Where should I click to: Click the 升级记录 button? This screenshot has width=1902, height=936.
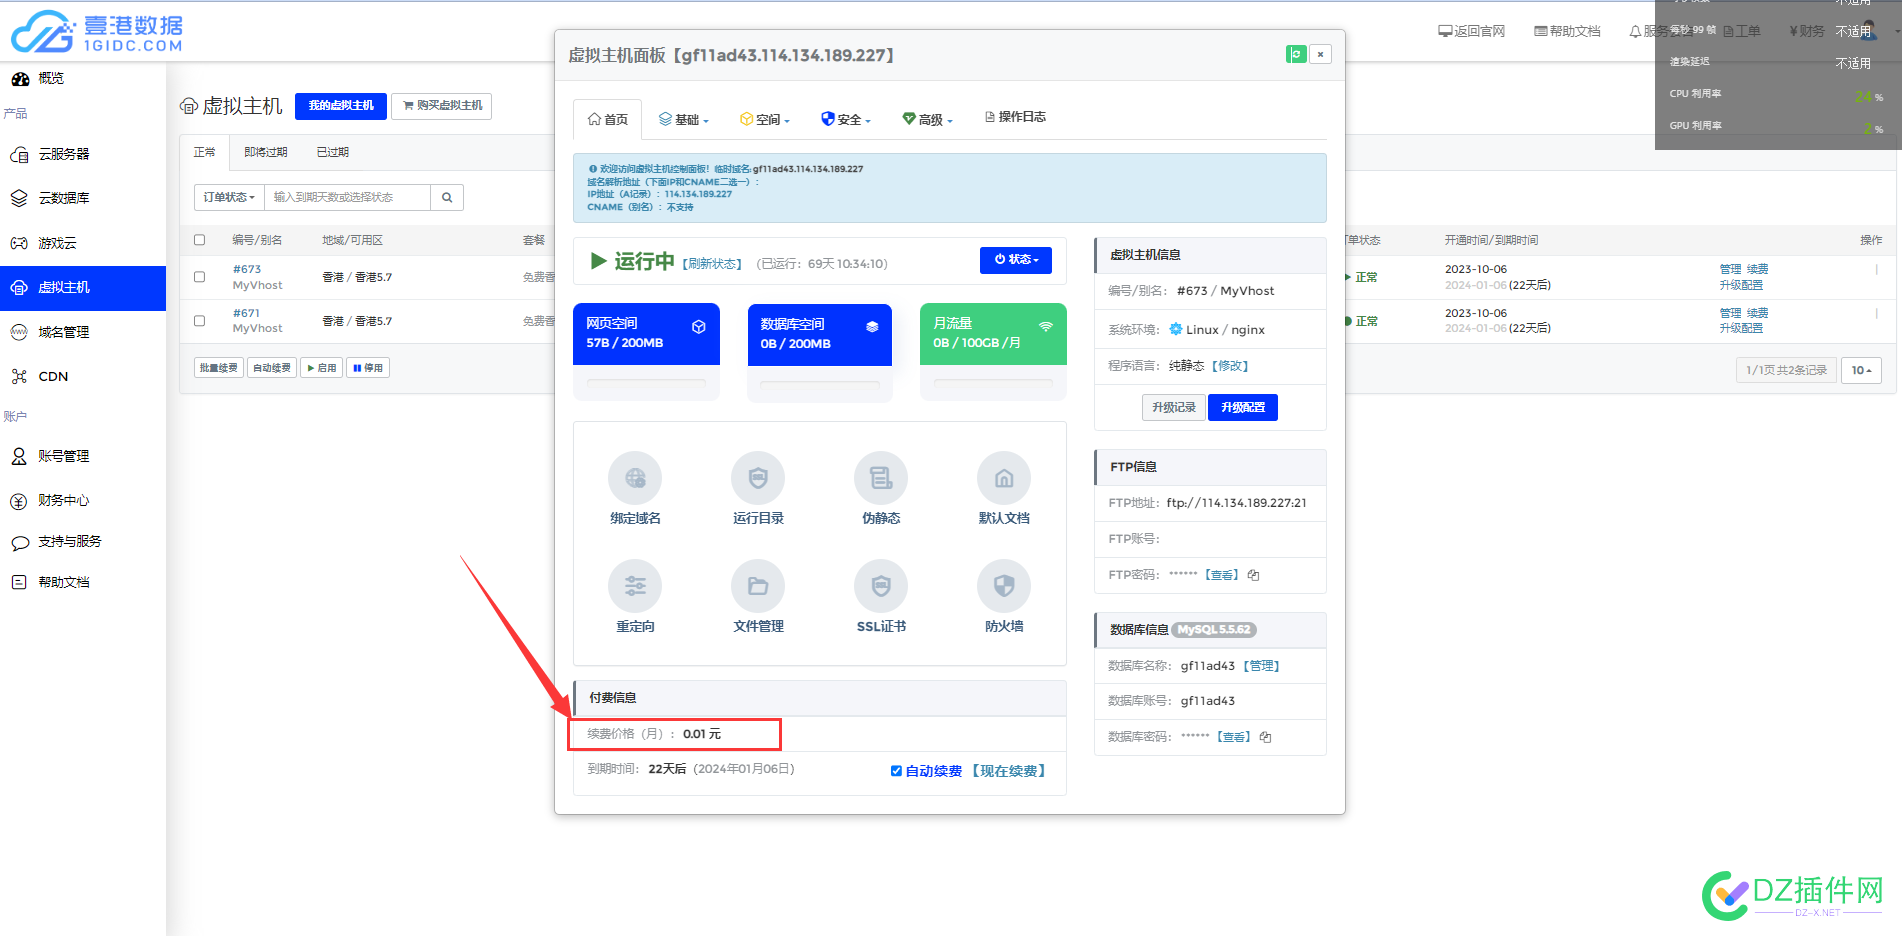pyautogui.click(x=1174, y=407)
